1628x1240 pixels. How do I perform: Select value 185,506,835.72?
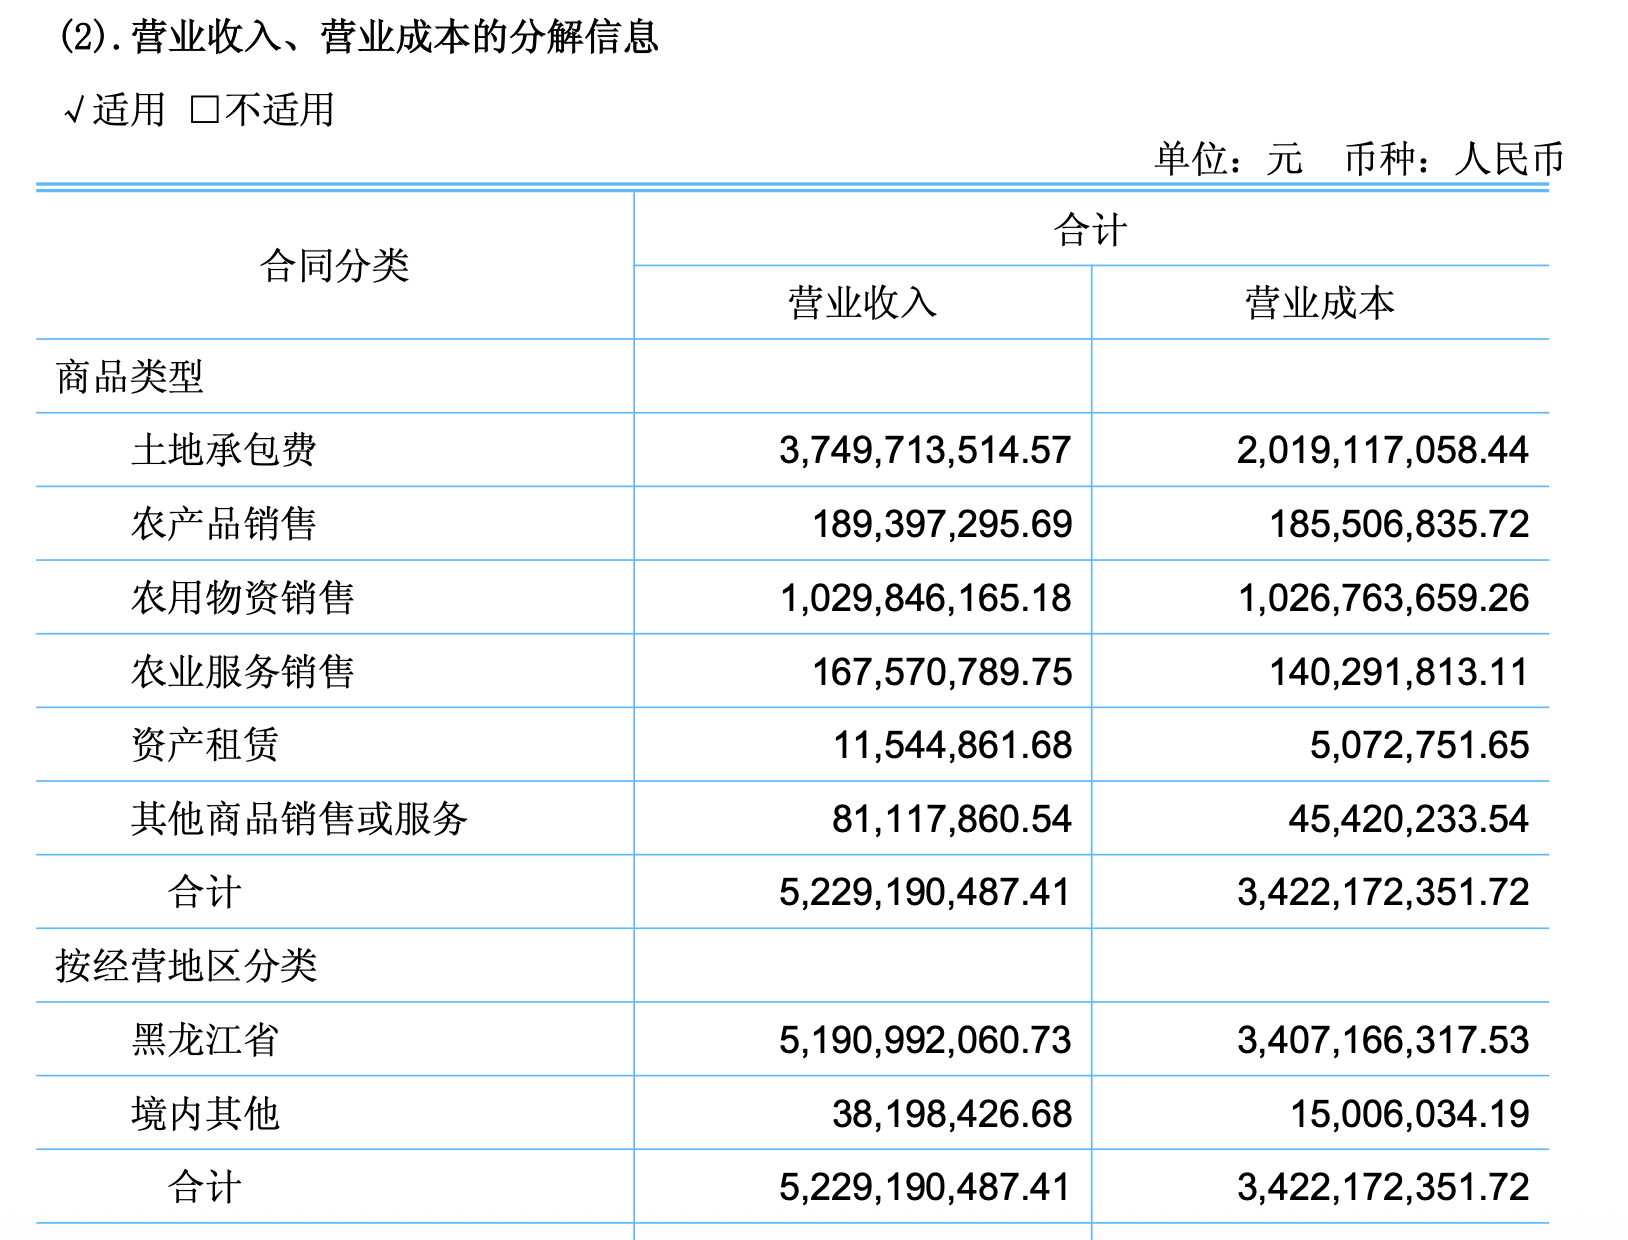tap(1399, 524)
